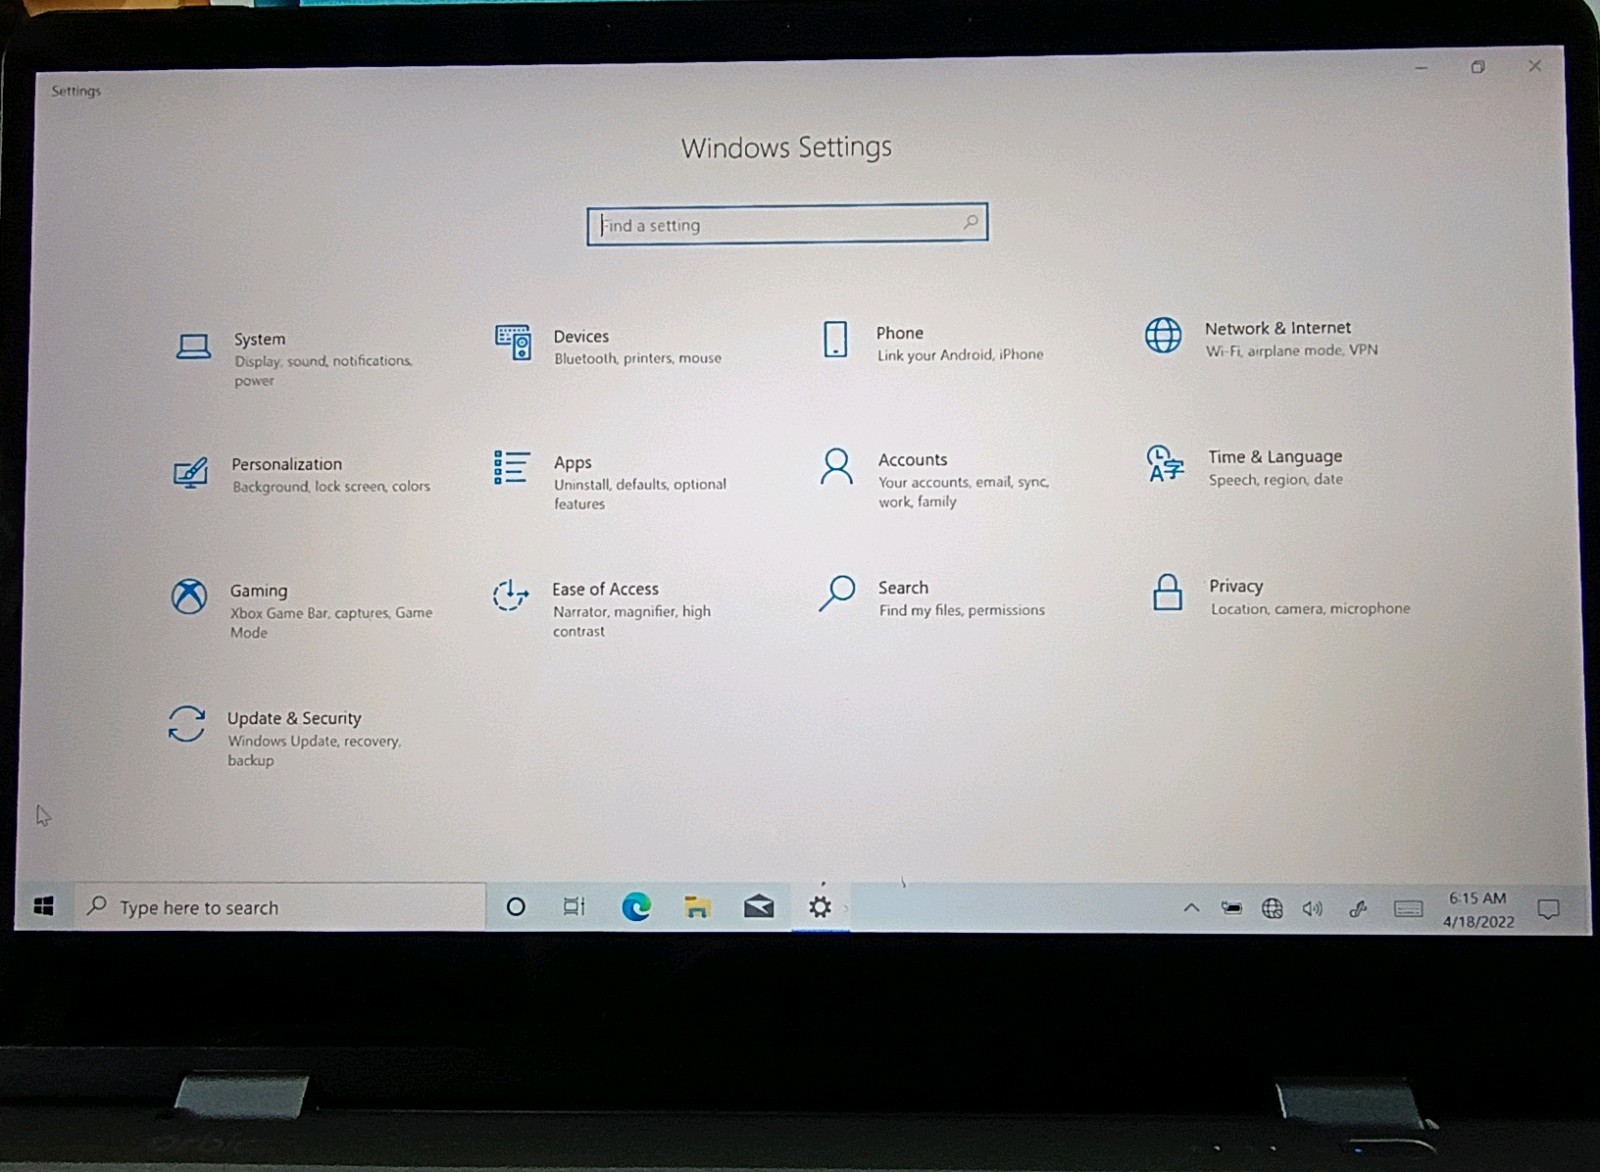Click 'Location, camera, microphone' description
1600x1172 pixels.
tap(1310, 608)
